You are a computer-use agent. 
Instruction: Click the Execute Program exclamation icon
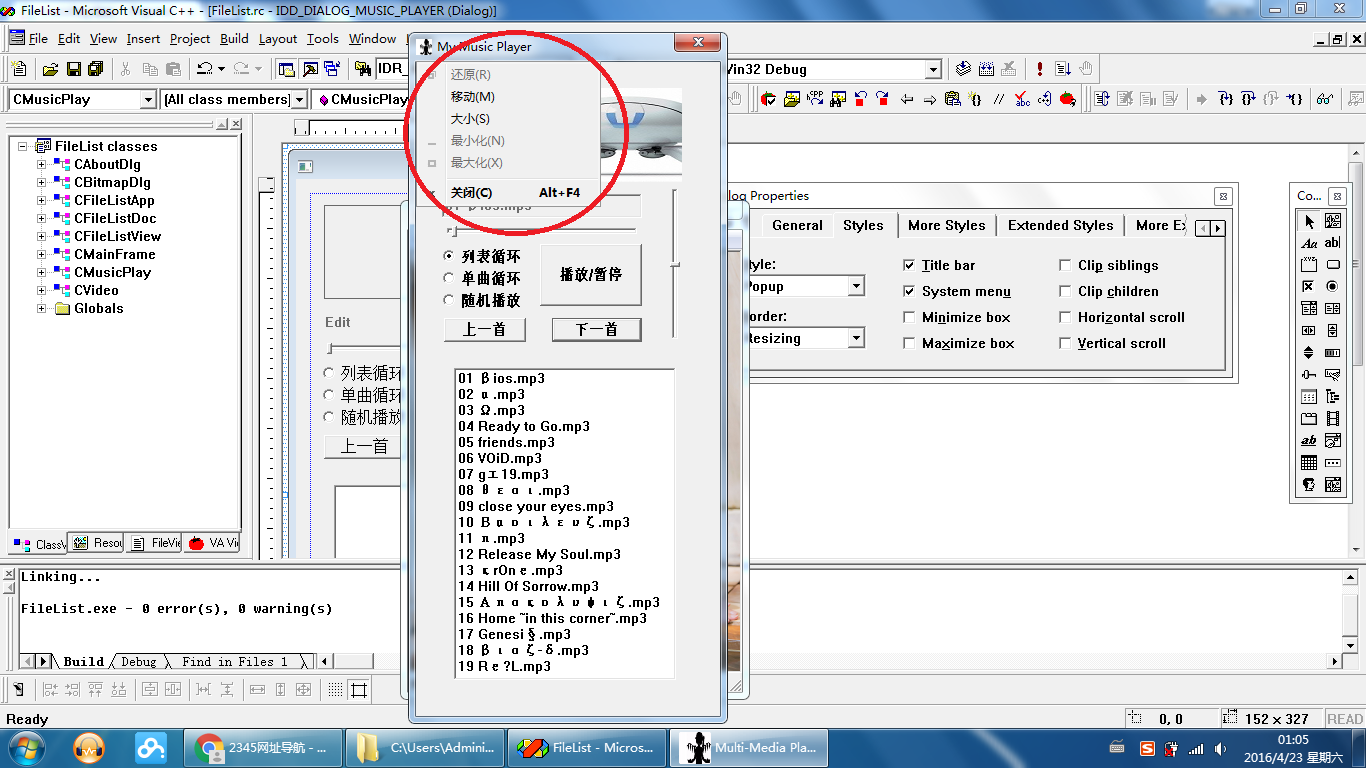pyautogui.click(x=1040, y=69)
